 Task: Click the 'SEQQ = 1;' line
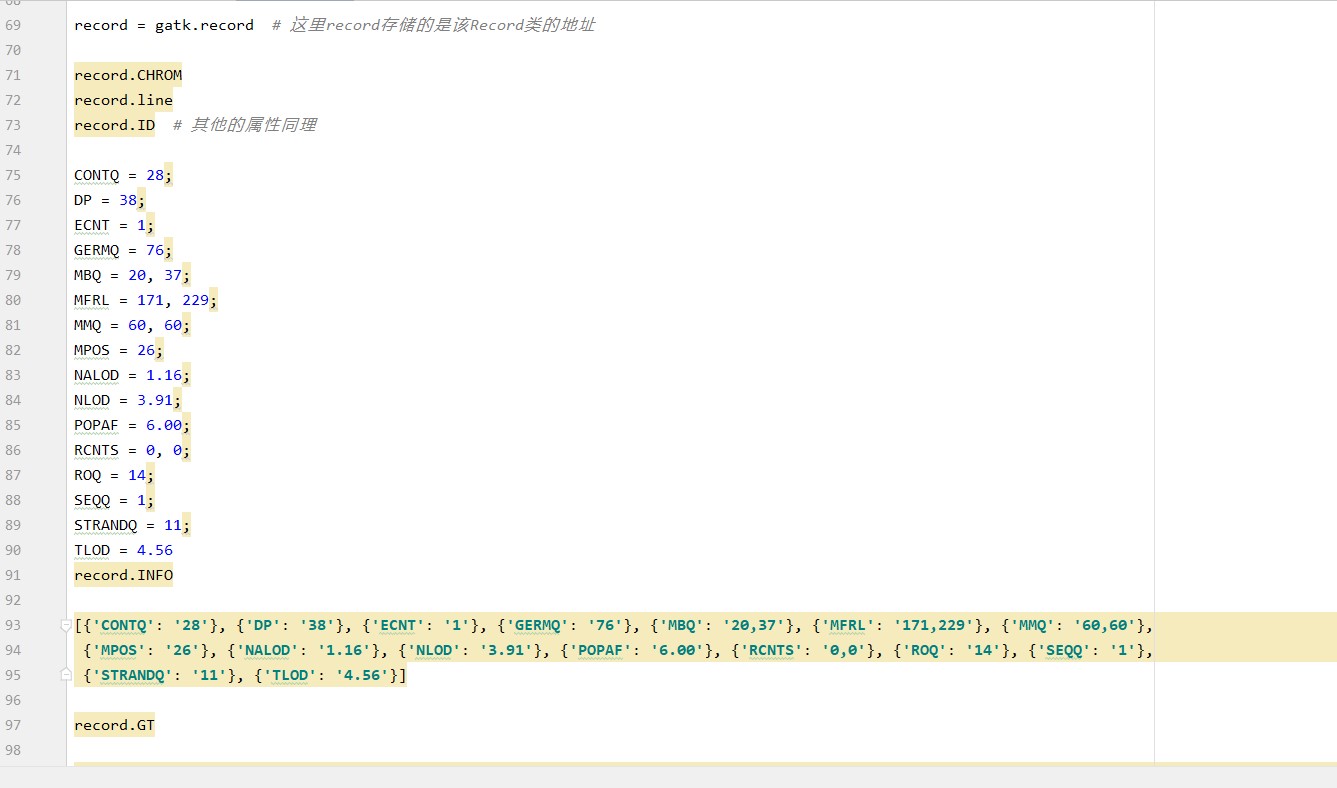(x=114, y=500)
